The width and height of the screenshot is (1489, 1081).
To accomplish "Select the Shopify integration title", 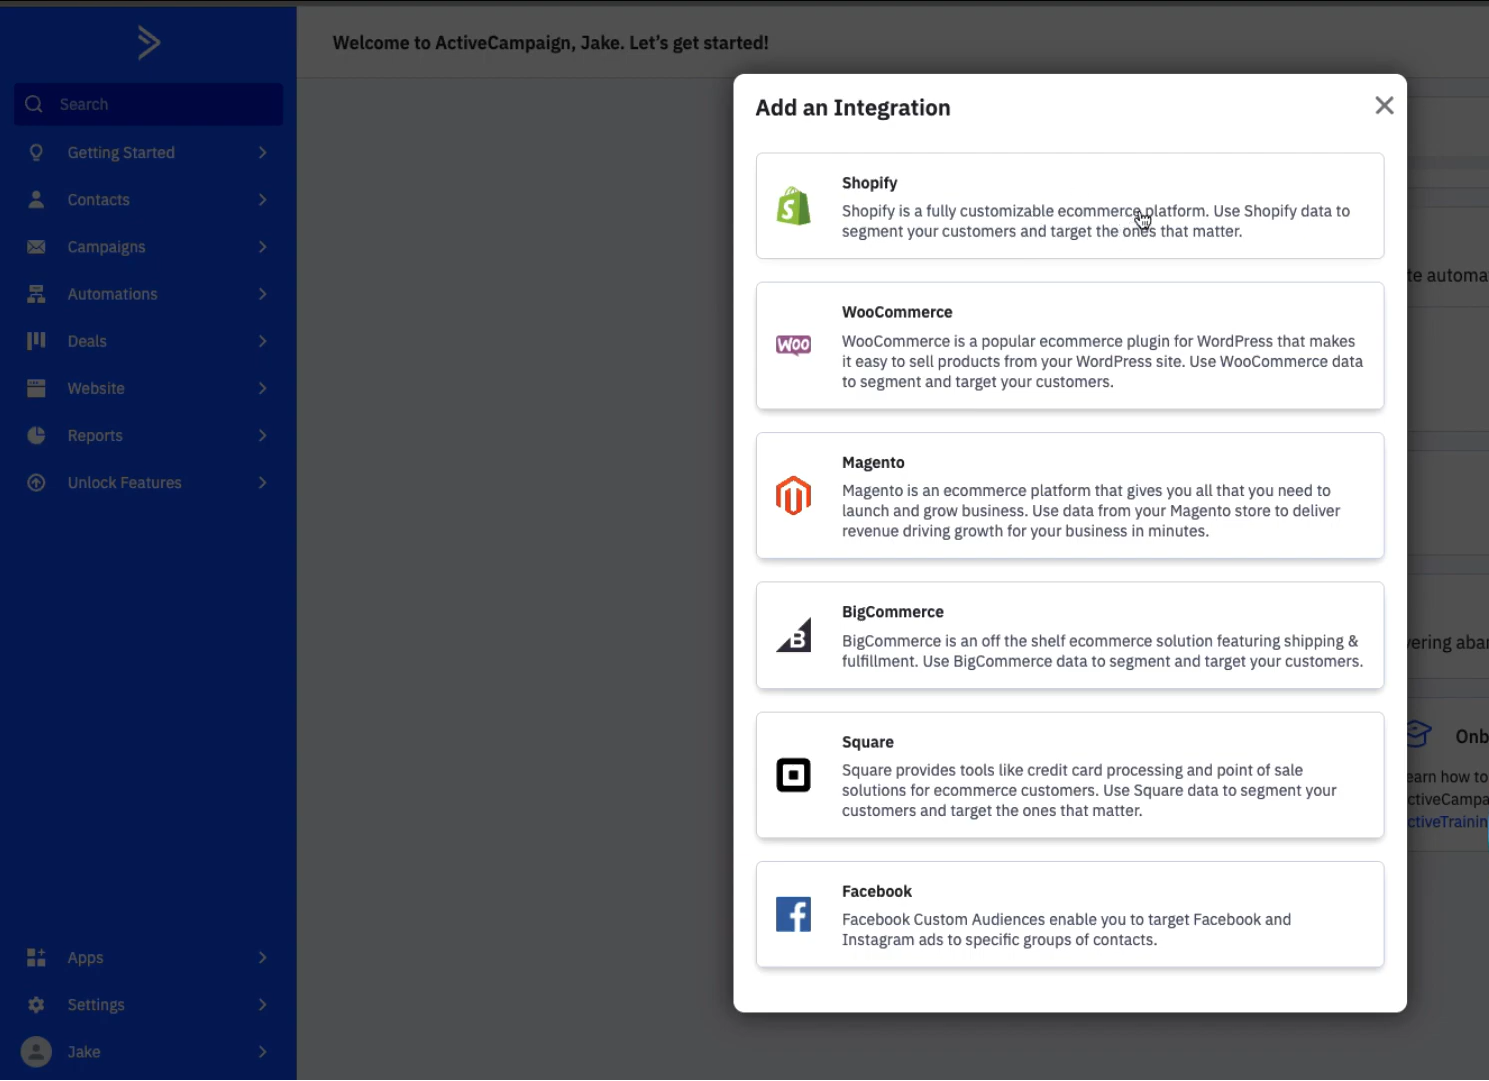I will click(869, 183).
